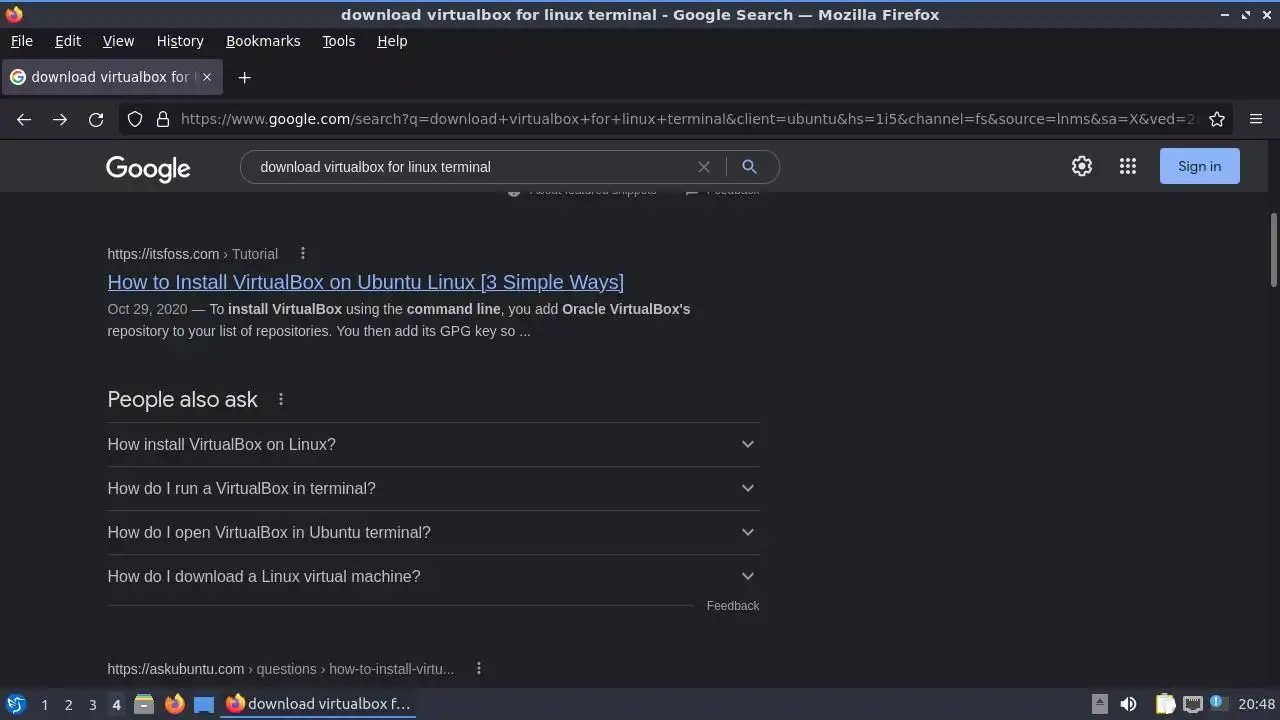This screenshot has height=720, width=1280.
Task: Open the File menu
Action: (21, 41)
